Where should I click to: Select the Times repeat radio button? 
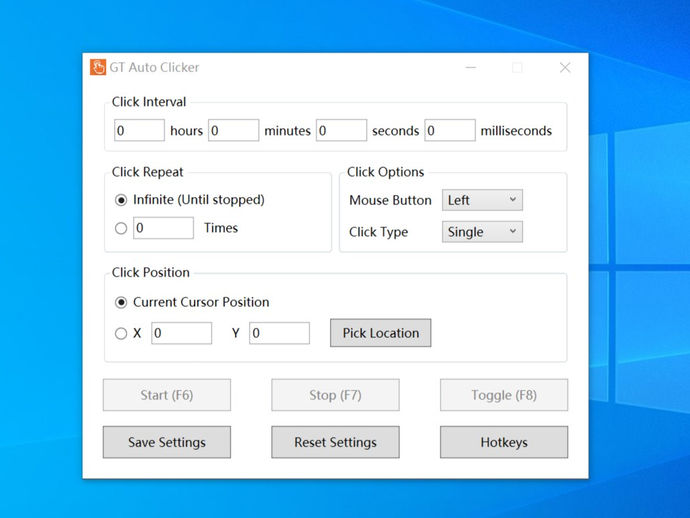(x=121, y=228)
